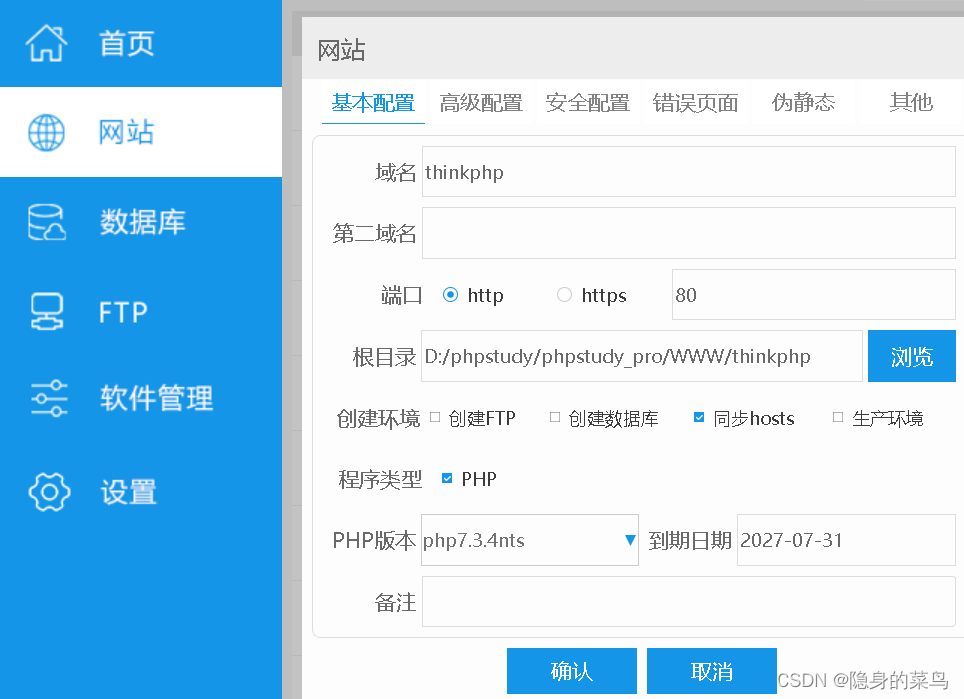964x699 pixels.
Task: Click the 取消 cancel button
Action: pos(711,671)
